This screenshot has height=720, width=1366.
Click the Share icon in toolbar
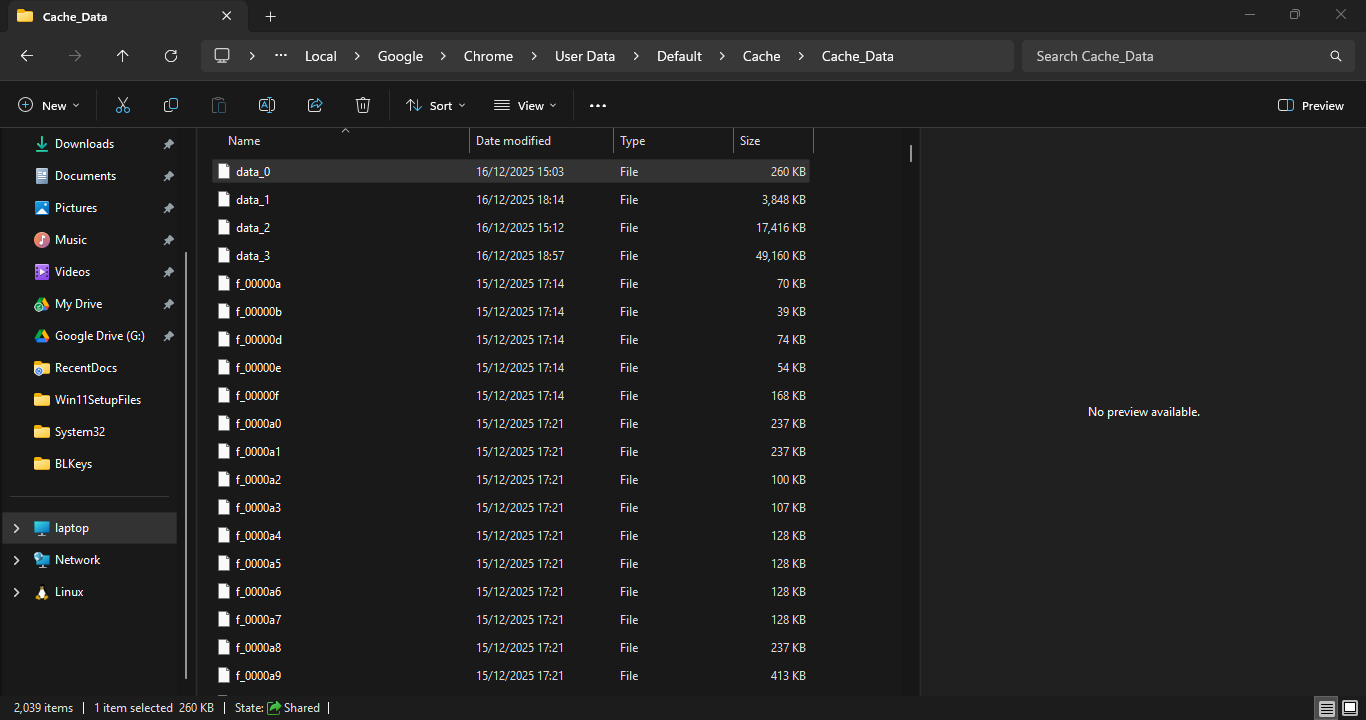click(315, 105)
